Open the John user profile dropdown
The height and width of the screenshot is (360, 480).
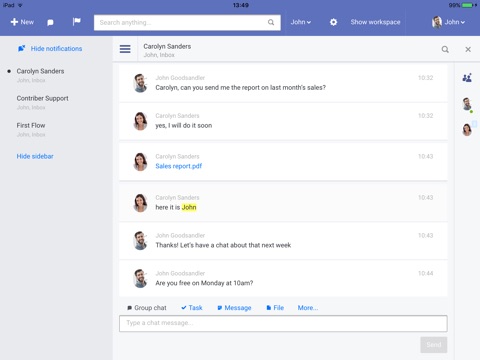(x=448, y=22)
